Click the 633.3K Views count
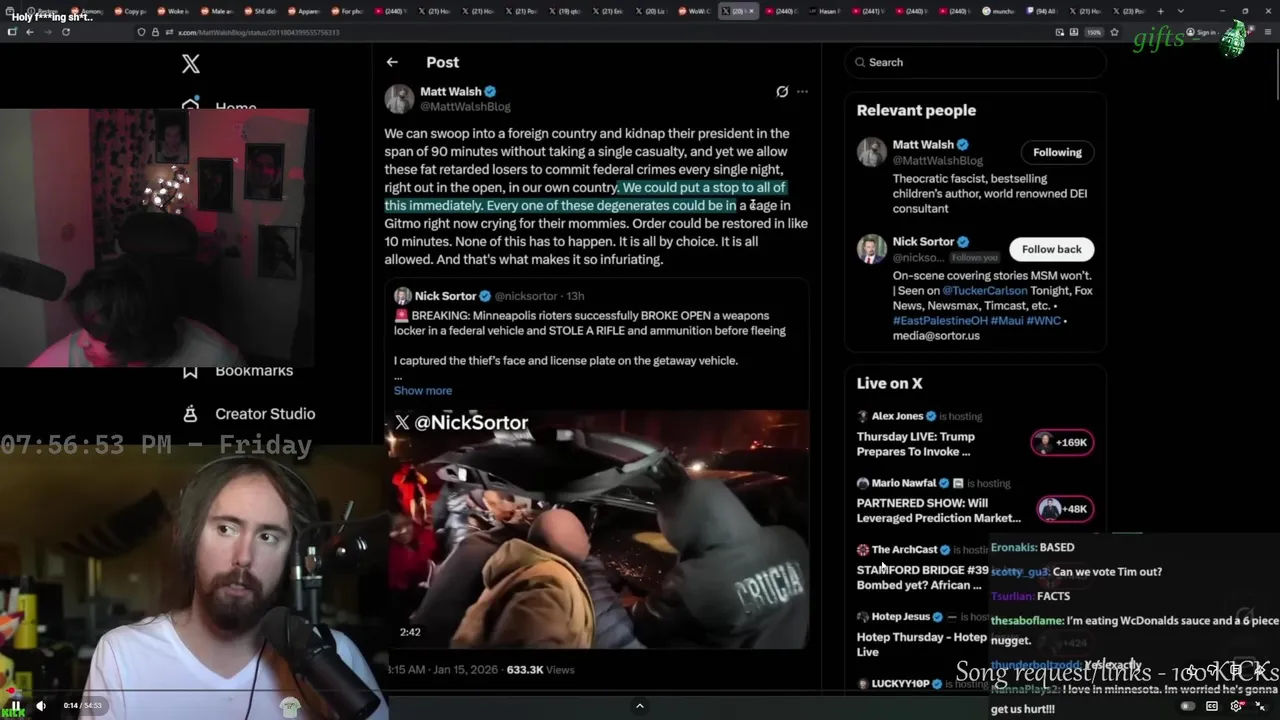1280x720 pixels. [x=540, y=670]
